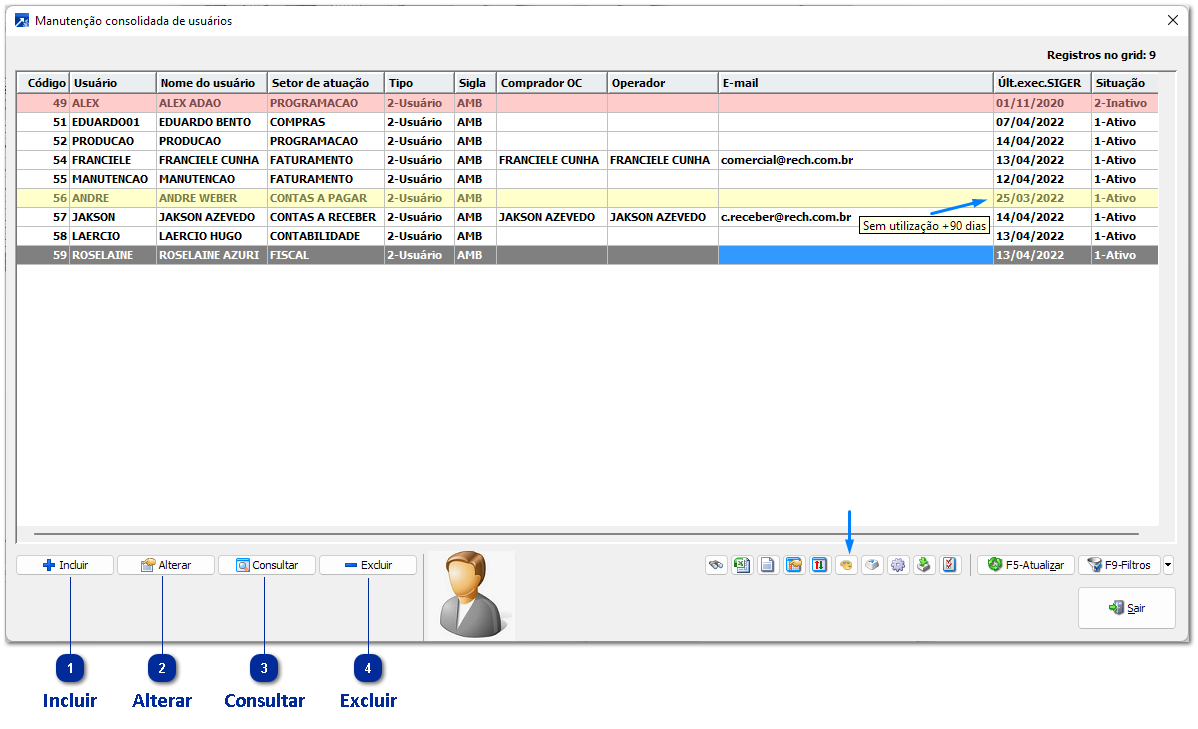Export grid with the Excel icon
The image size is (1198, 729).
[x=742, y=565]
